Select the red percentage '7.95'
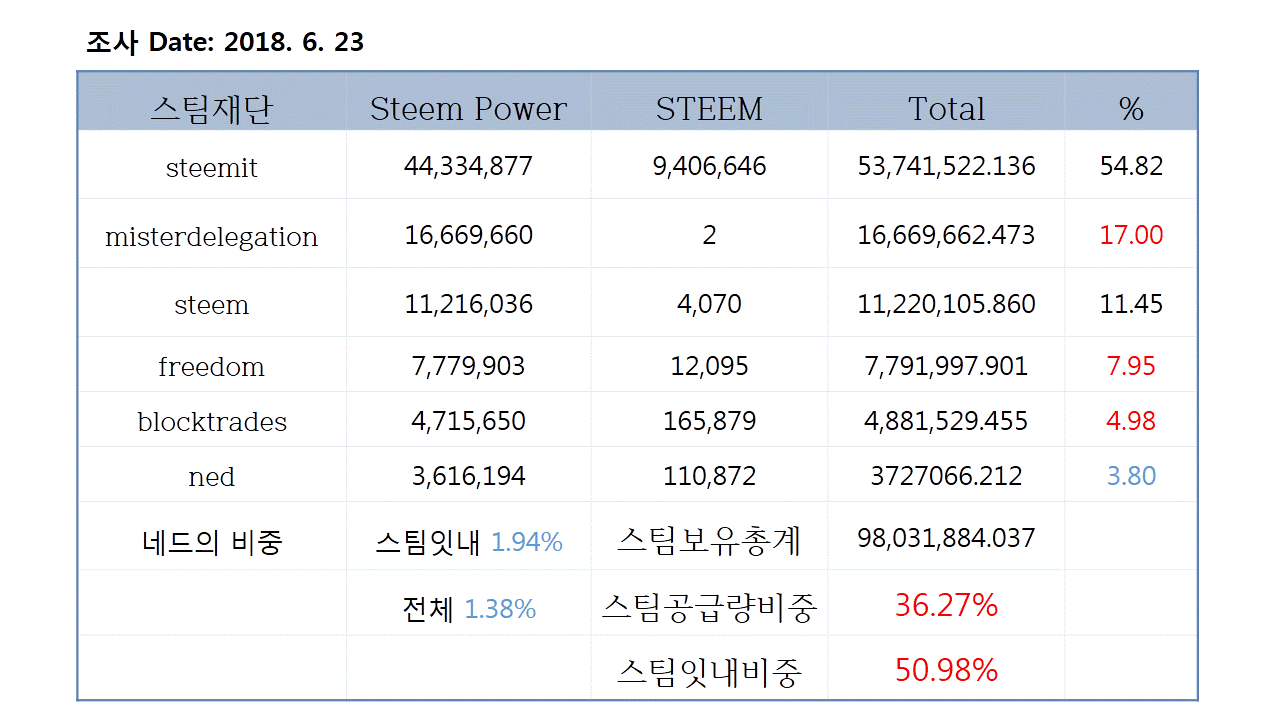1280x720 pixels. (1131, 366)
